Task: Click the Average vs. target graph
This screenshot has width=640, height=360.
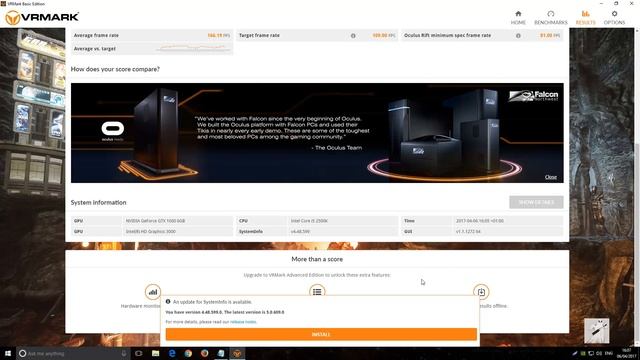Action: tap(193, 48)
